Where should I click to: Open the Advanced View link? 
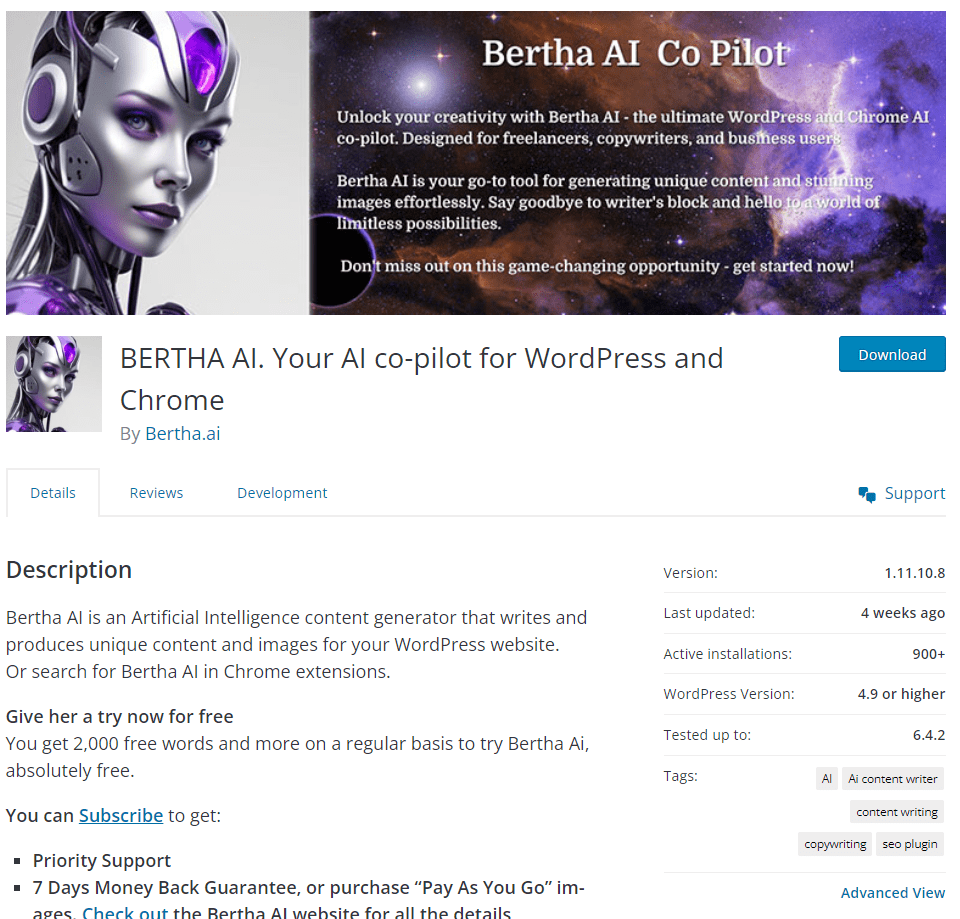893,893
